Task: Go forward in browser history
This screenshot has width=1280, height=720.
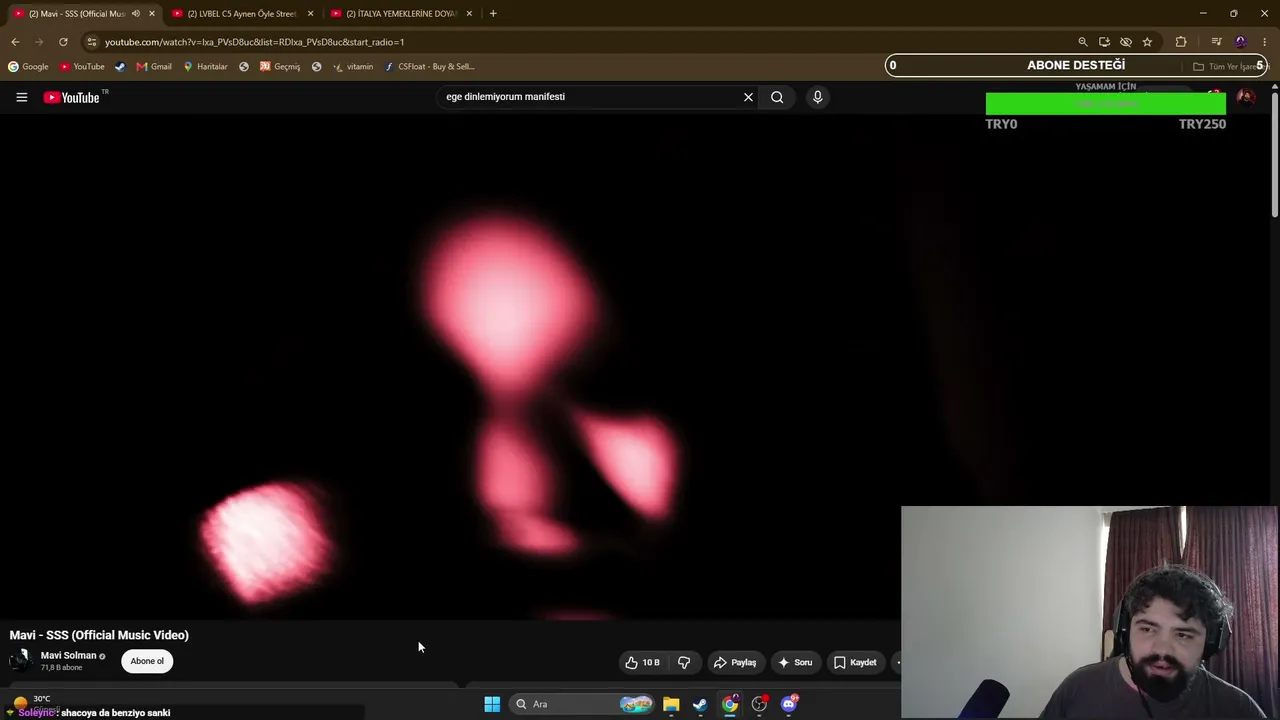Action: point(39,42)
